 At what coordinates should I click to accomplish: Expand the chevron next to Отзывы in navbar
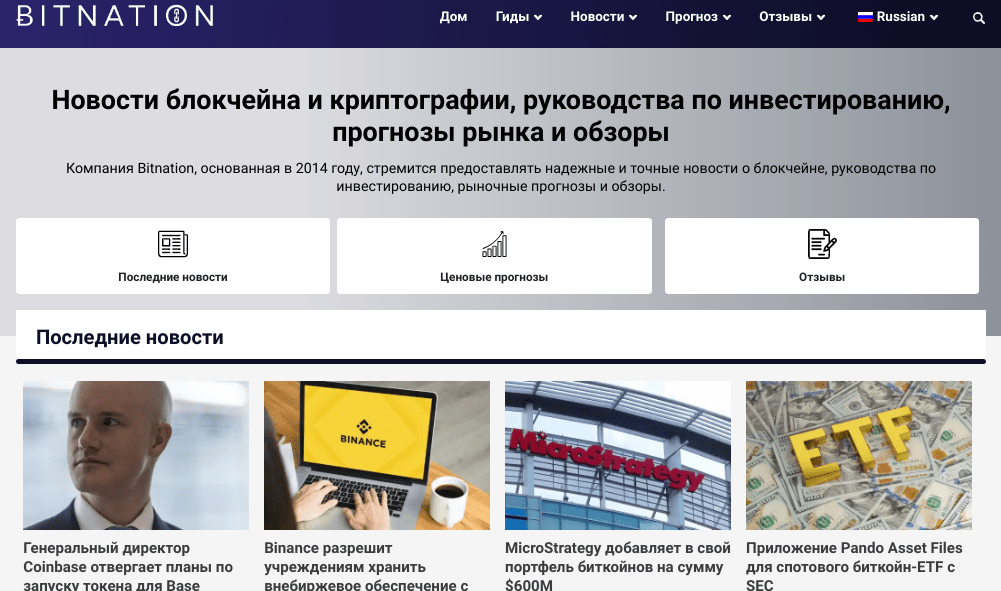pyautogui.click(x=821, y=17)
